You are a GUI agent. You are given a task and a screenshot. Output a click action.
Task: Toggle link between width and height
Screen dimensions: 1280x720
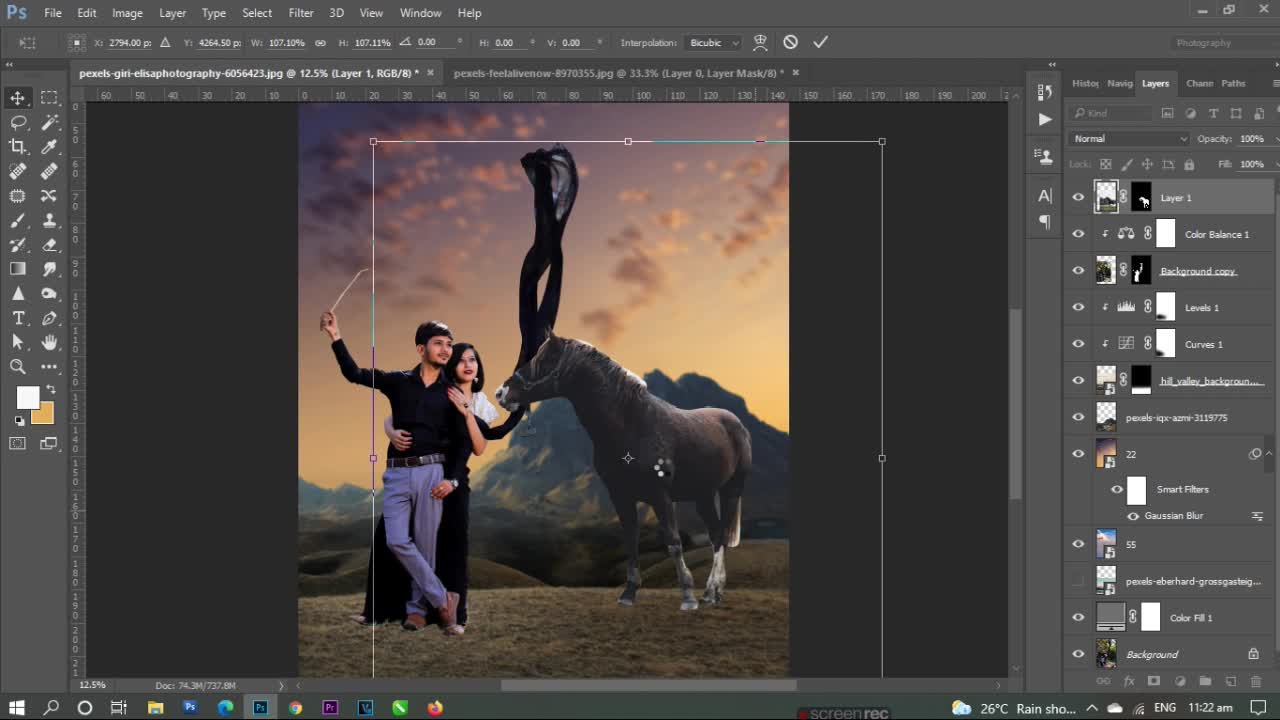click(x=320, y=43)
